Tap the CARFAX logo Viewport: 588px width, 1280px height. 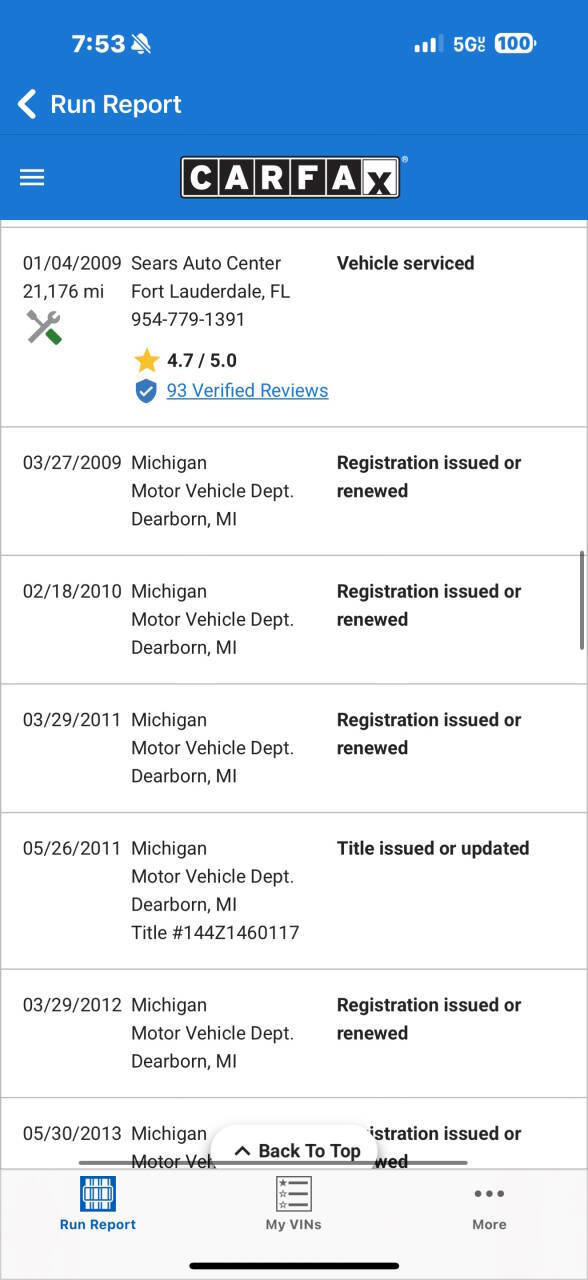tap(290, 177)
